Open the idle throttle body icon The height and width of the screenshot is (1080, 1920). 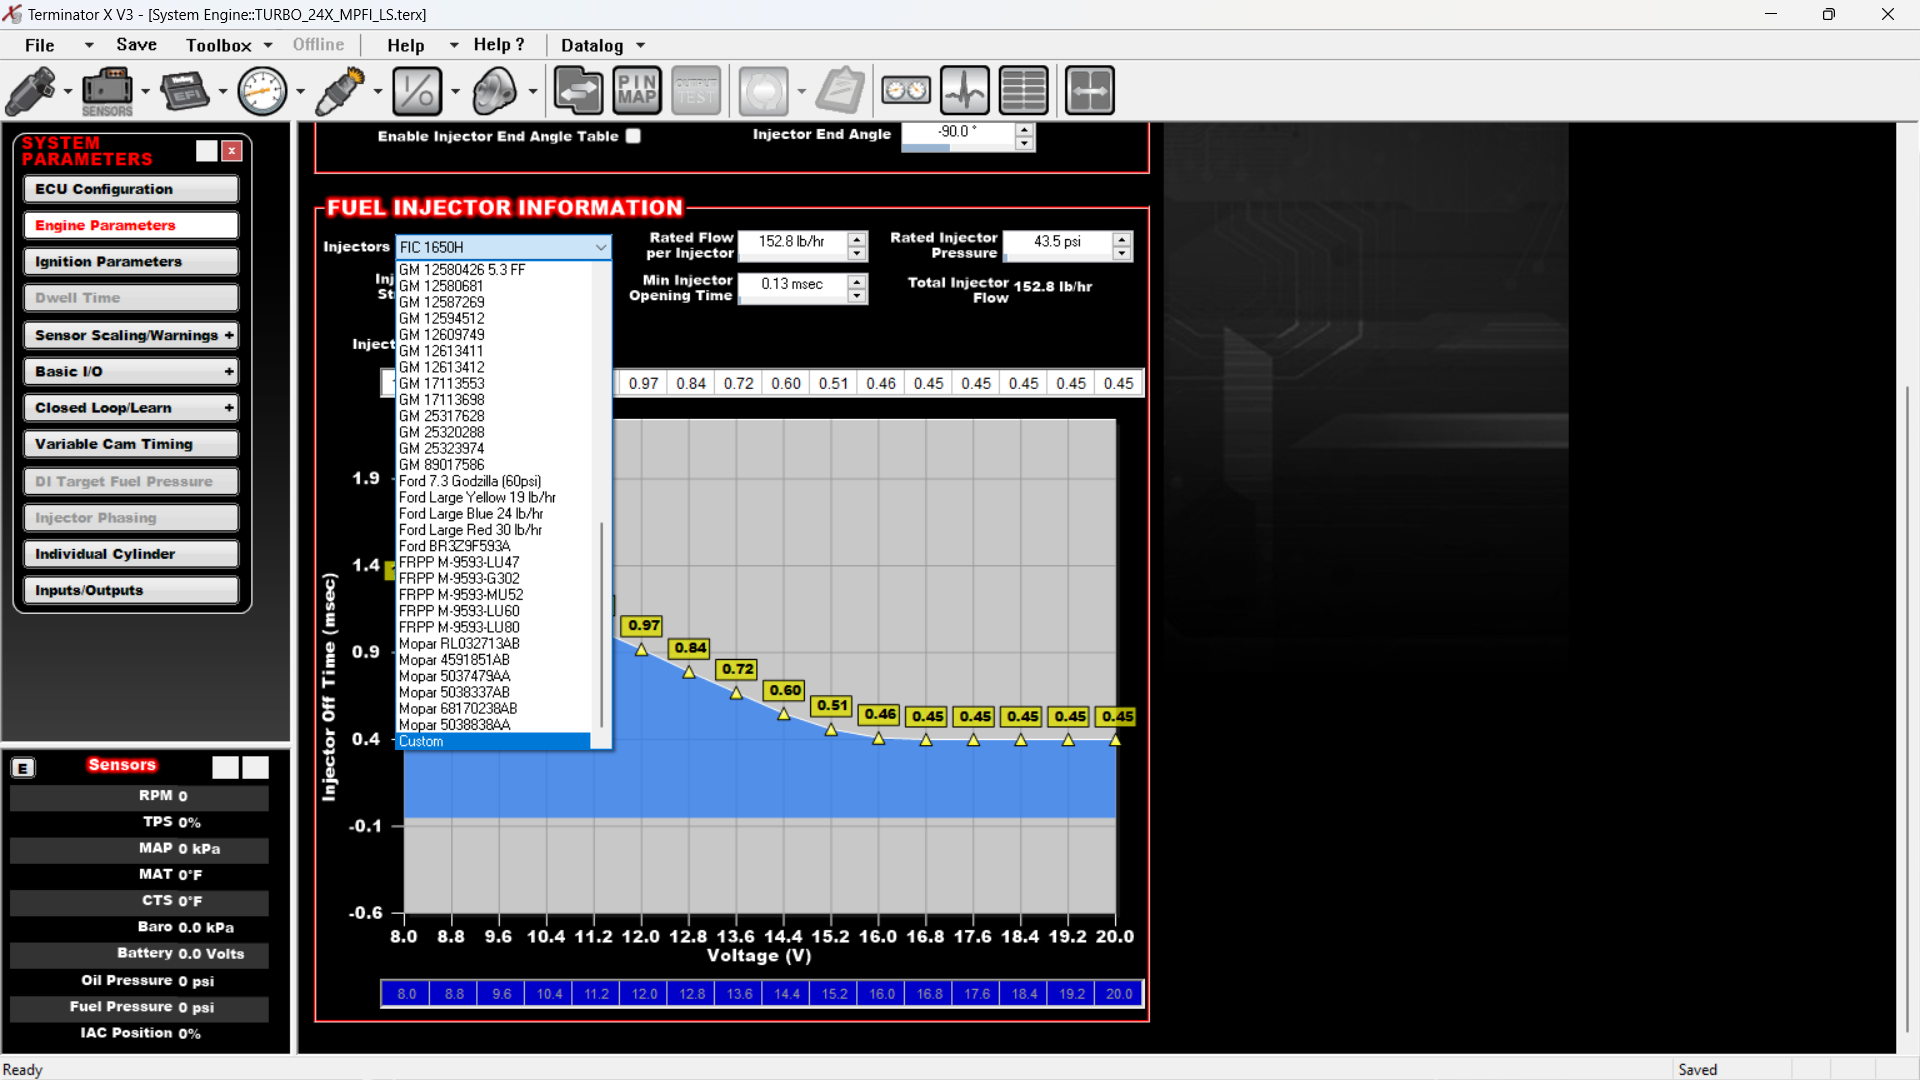coord(495,91)
